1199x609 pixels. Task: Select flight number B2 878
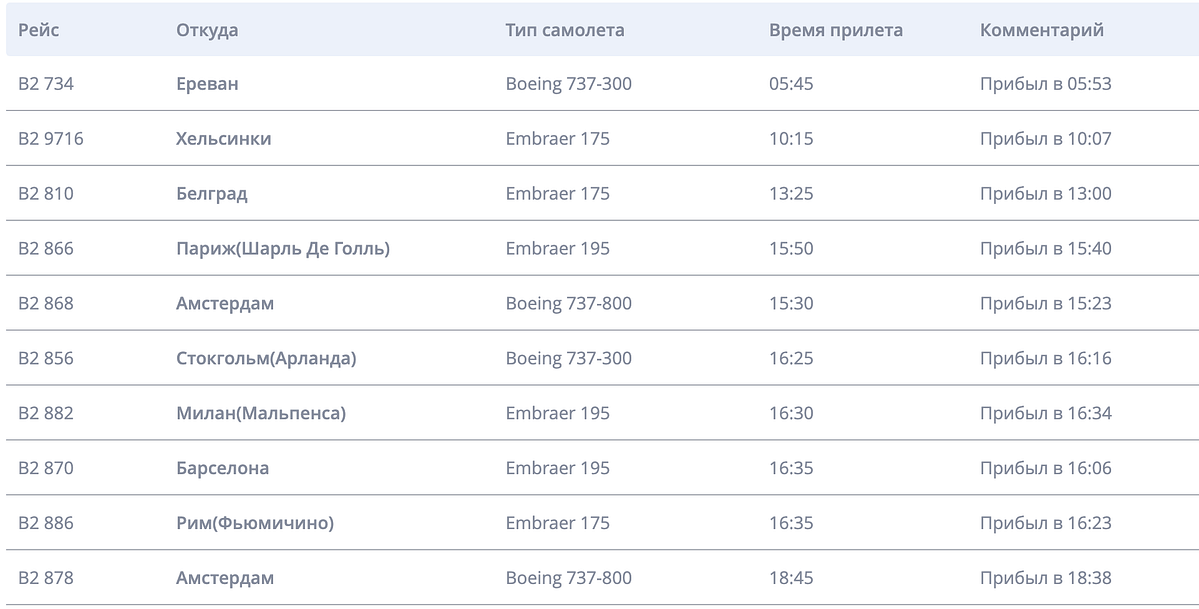(x=46, y=578)
